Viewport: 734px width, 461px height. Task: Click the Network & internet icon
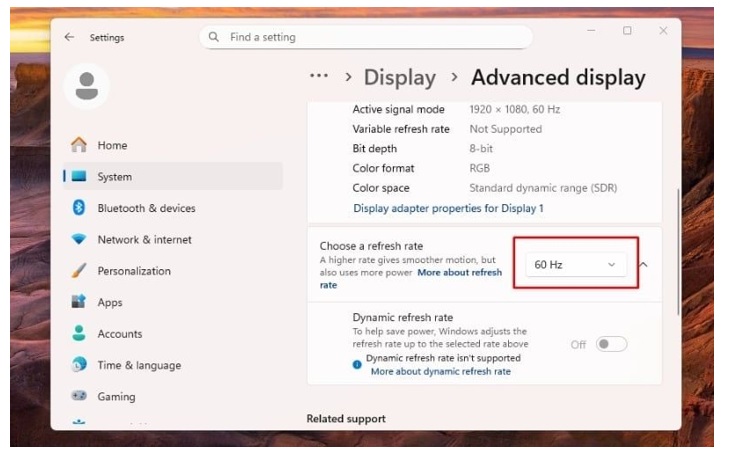click(79, 240)
